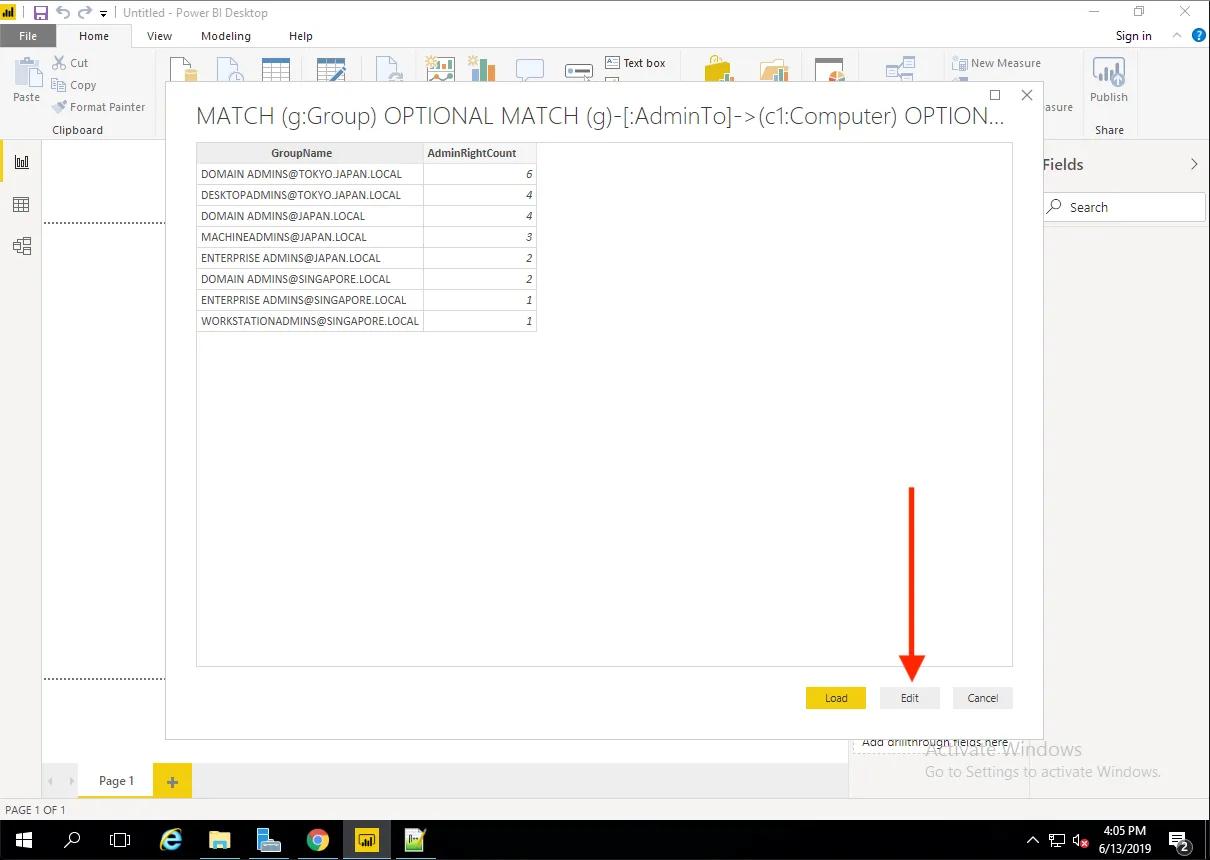The width and height of the screenshot is (1210, 860).
Task: Click the Undo arrow in the title bar
Action: tap(63, 13)
